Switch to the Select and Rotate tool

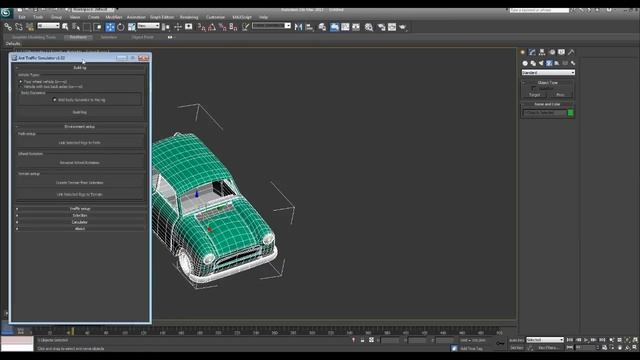coord(121,27)
